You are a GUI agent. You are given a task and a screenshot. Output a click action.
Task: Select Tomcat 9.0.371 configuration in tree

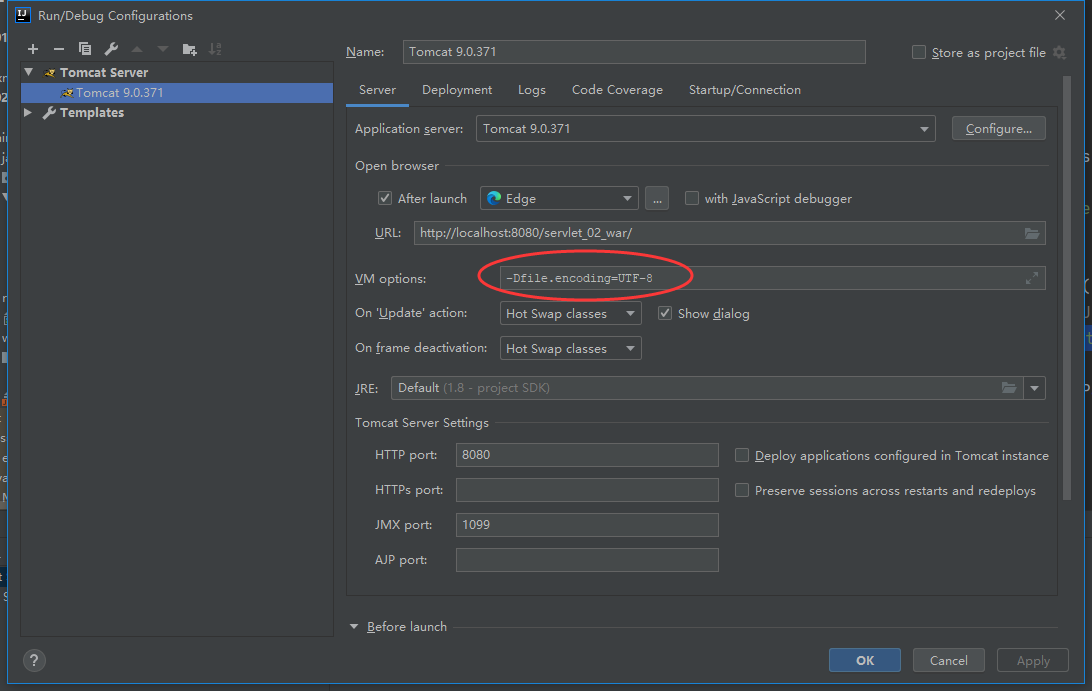click(x=177, y=93)
